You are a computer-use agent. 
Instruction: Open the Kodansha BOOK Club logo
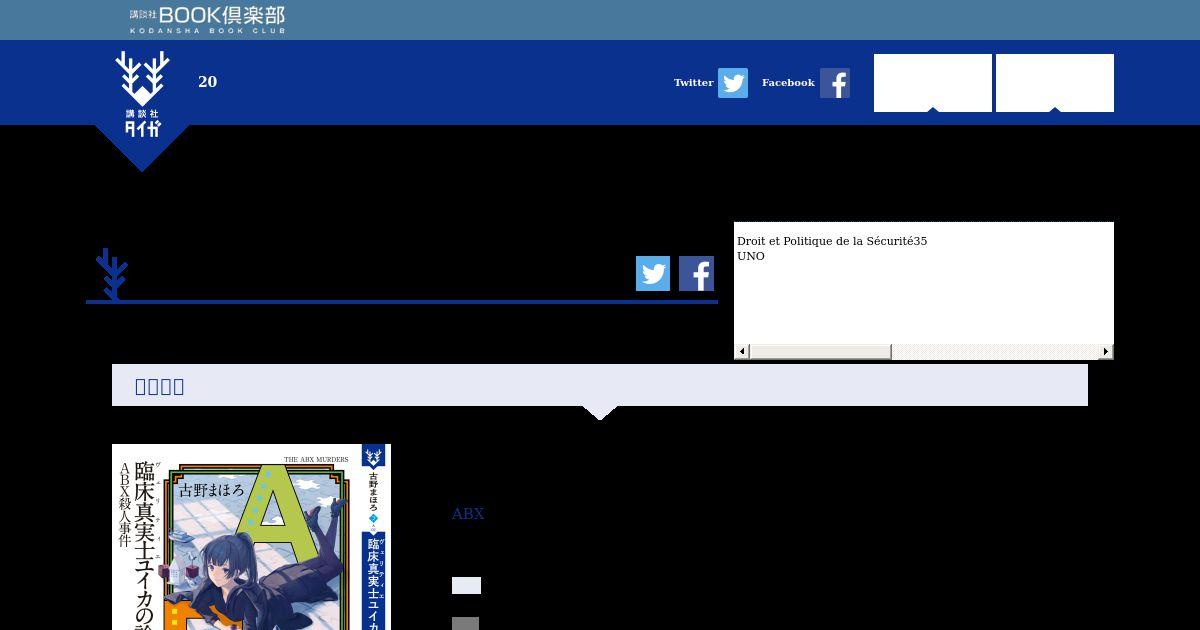[207, 20]
